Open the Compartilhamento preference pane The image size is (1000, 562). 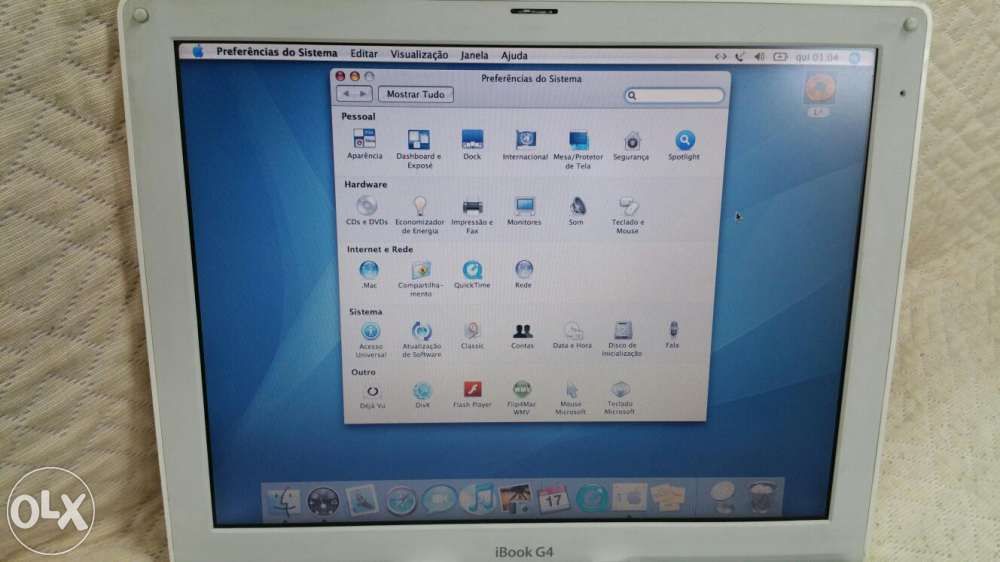click(x=420, y=279)
